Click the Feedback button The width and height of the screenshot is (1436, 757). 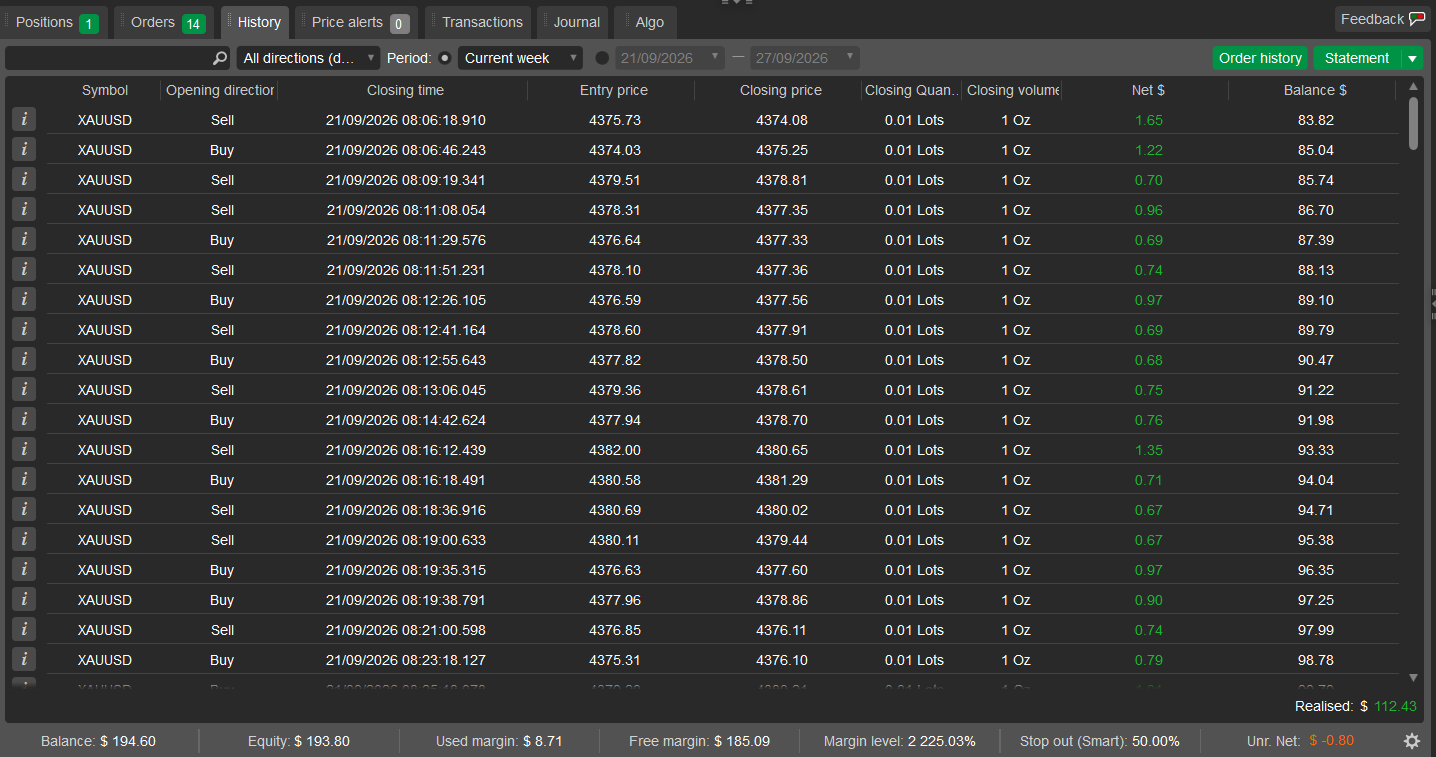1383,19
